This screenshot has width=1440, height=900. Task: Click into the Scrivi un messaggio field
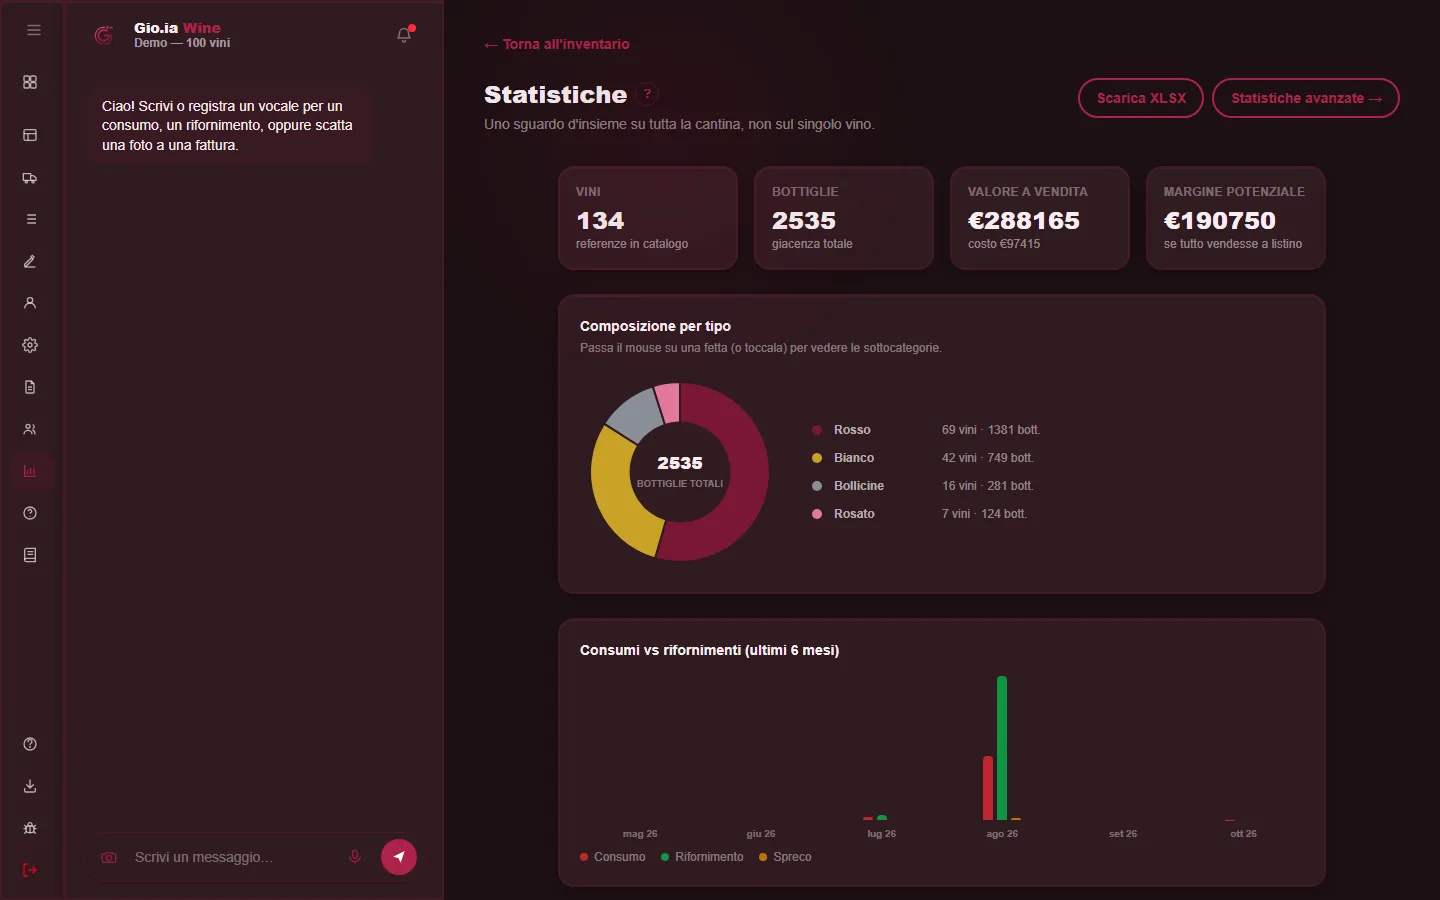pos(235,857)
